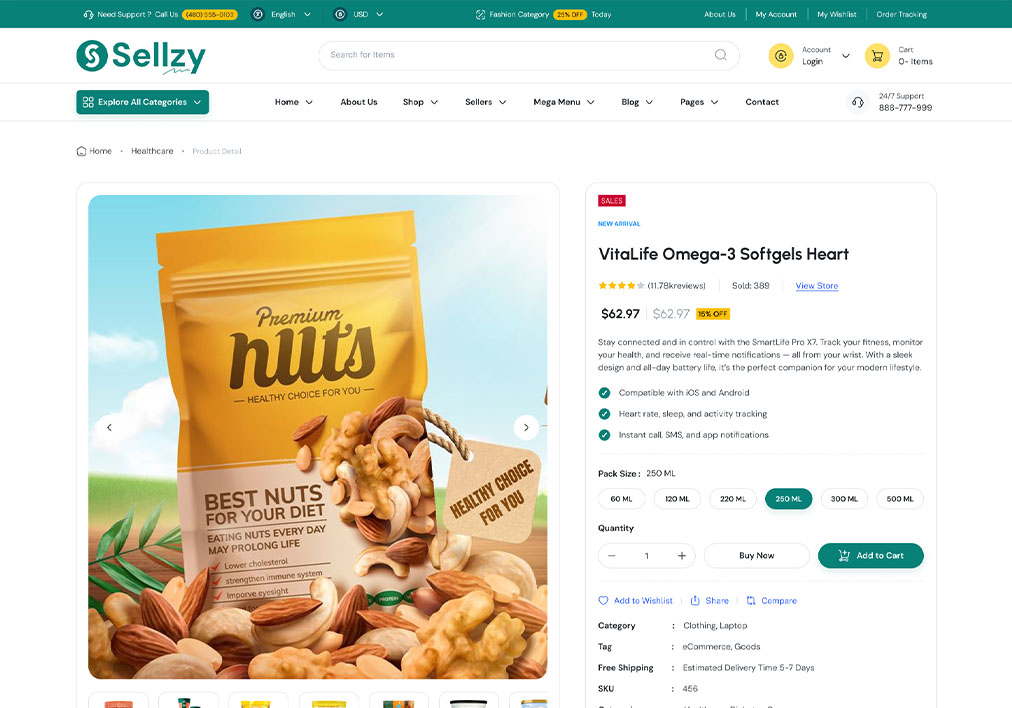Click the Add to Cart button
Viewport: 1012px width, 708px height.
click(x=871, y=556)
